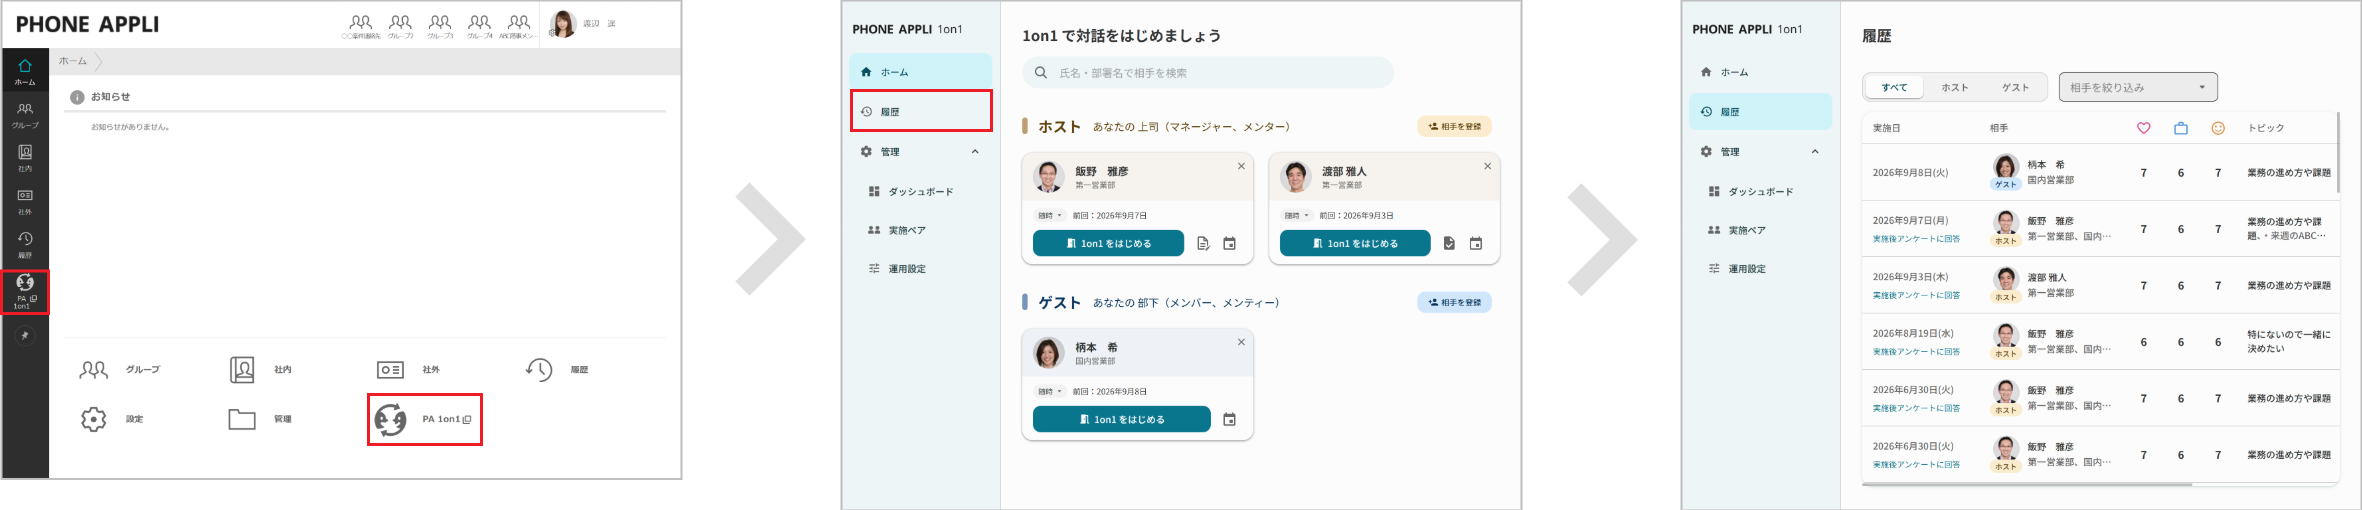Open 社内 tile on PHONE APPLI home

click(261, 370)
